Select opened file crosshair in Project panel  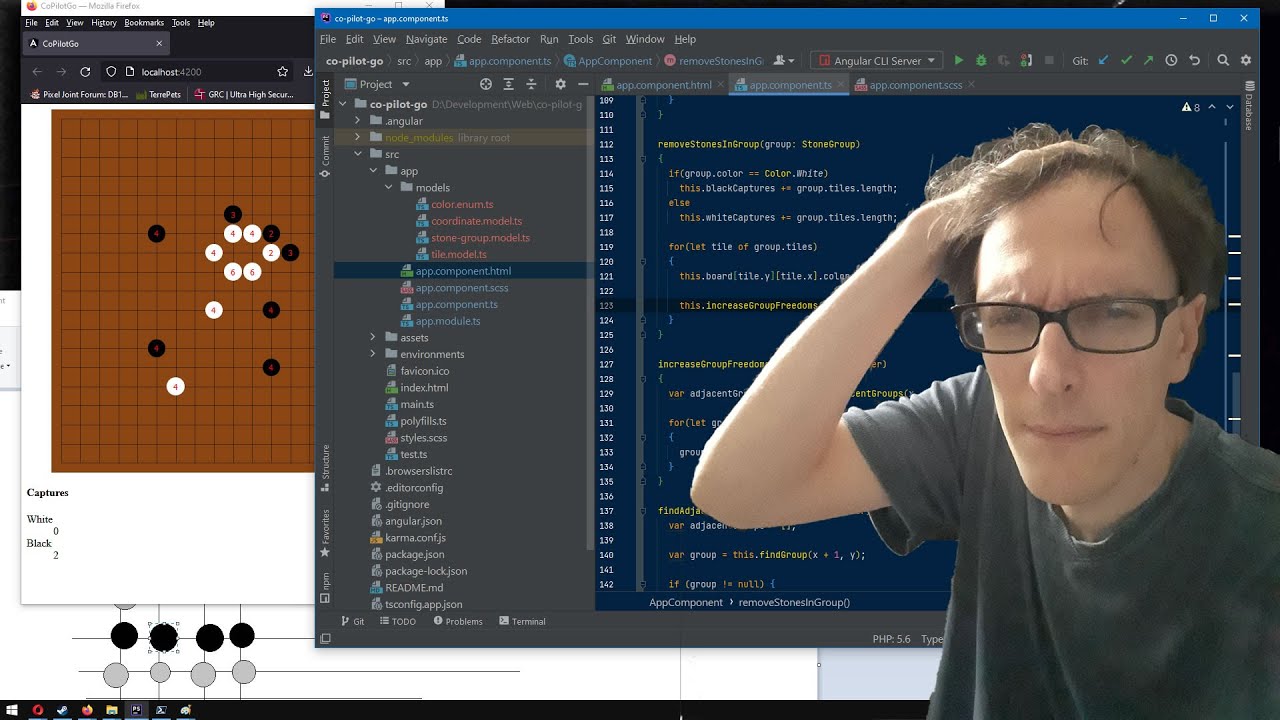486,84
